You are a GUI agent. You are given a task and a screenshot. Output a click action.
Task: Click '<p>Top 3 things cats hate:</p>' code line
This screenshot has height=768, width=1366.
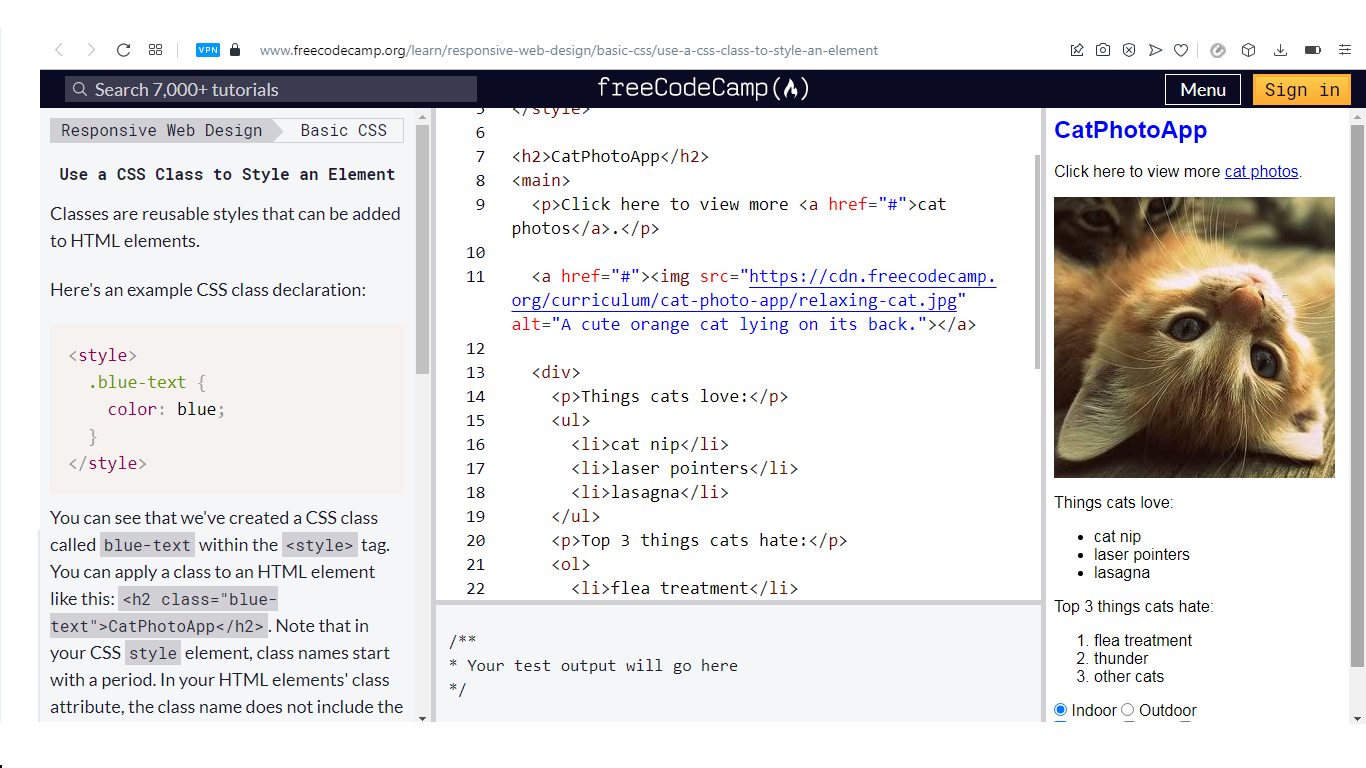point(700,540)
